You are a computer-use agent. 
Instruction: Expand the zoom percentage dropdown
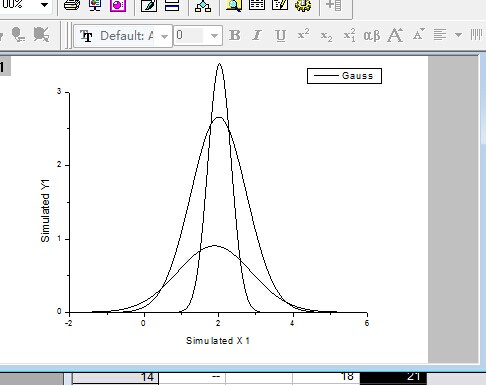[44, 5]
